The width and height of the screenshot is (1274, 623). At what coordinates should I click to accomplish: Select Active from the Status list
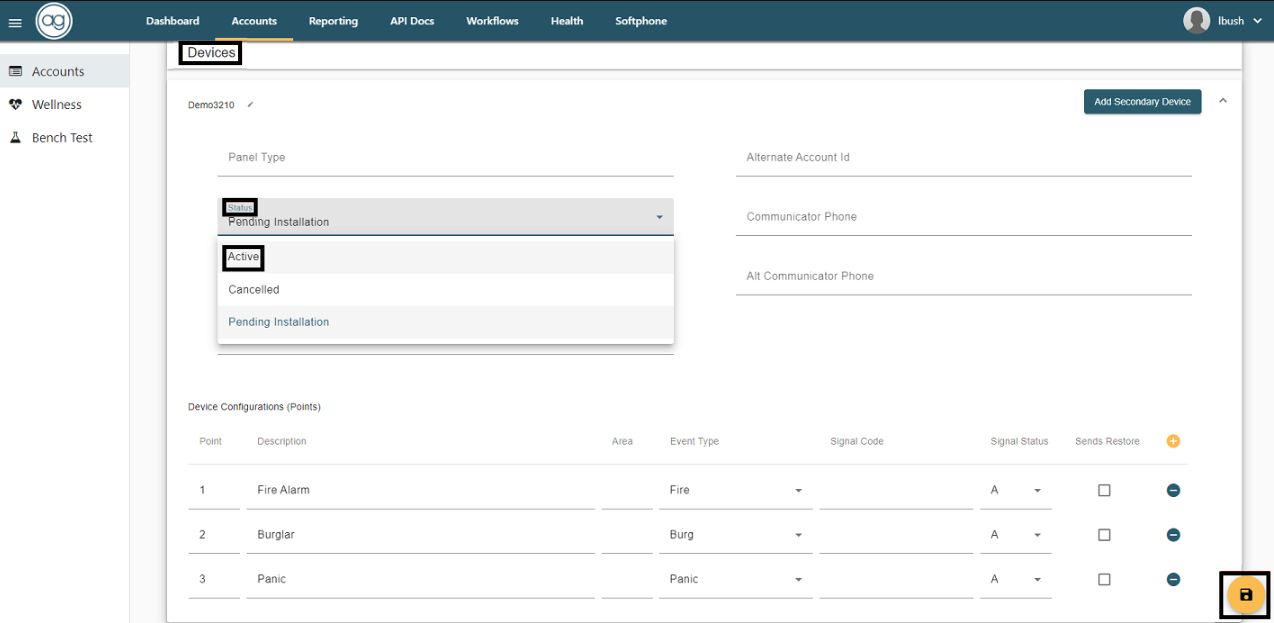(x=244, y=257)
